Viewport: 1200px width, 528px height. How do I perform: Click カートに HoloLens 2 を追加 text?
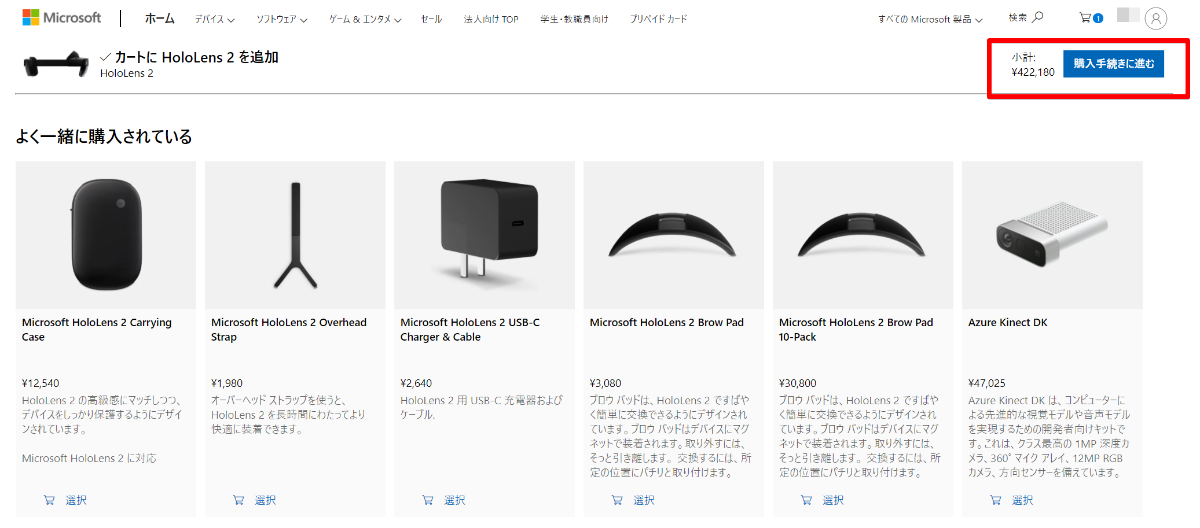pyautogui.click(x=196, y=57)
